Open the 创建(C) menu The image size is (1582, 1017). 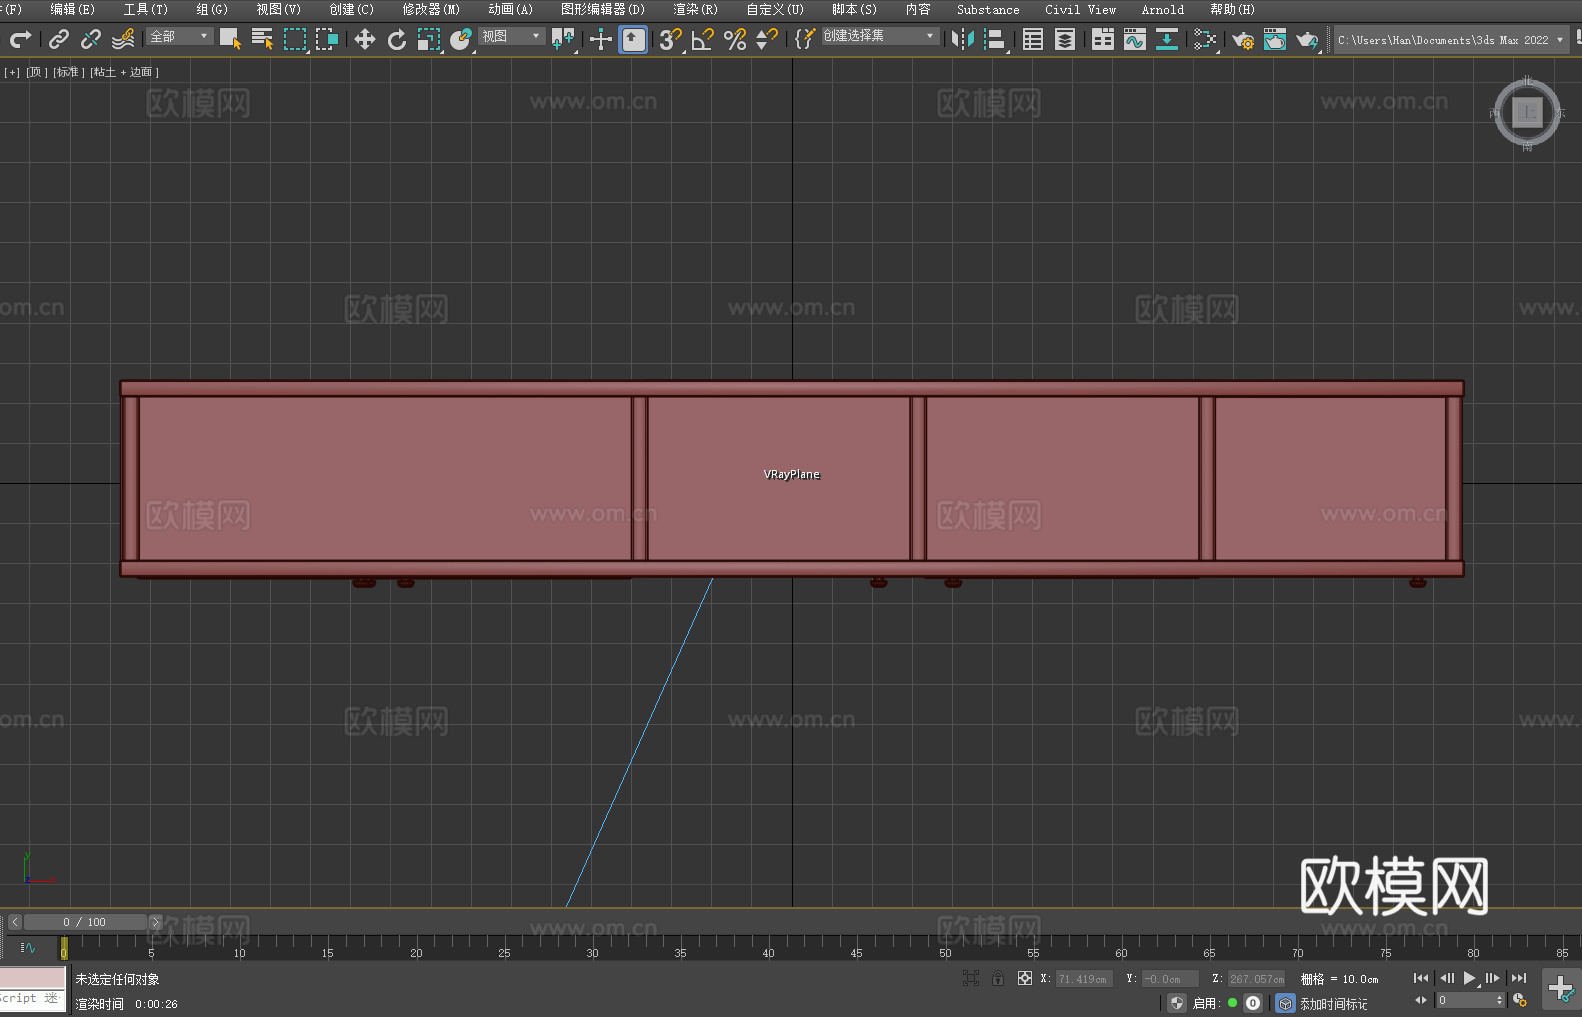[x=351, y=9]
